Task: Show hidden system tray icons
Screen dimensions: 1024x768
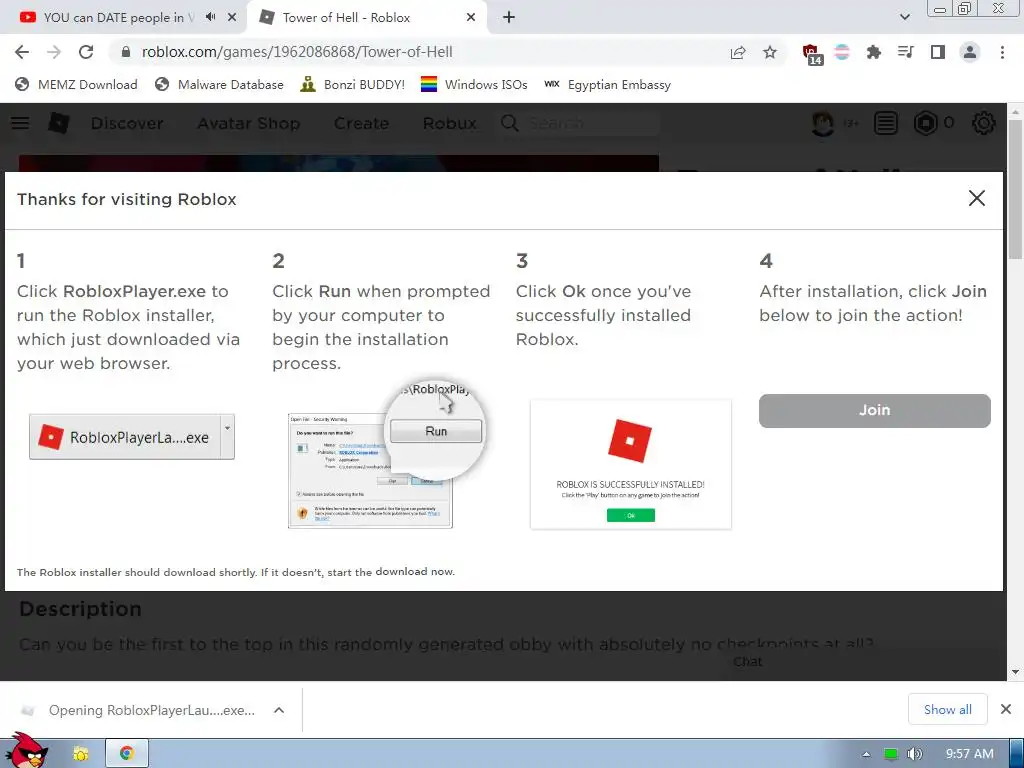Action: click(866, 754)
